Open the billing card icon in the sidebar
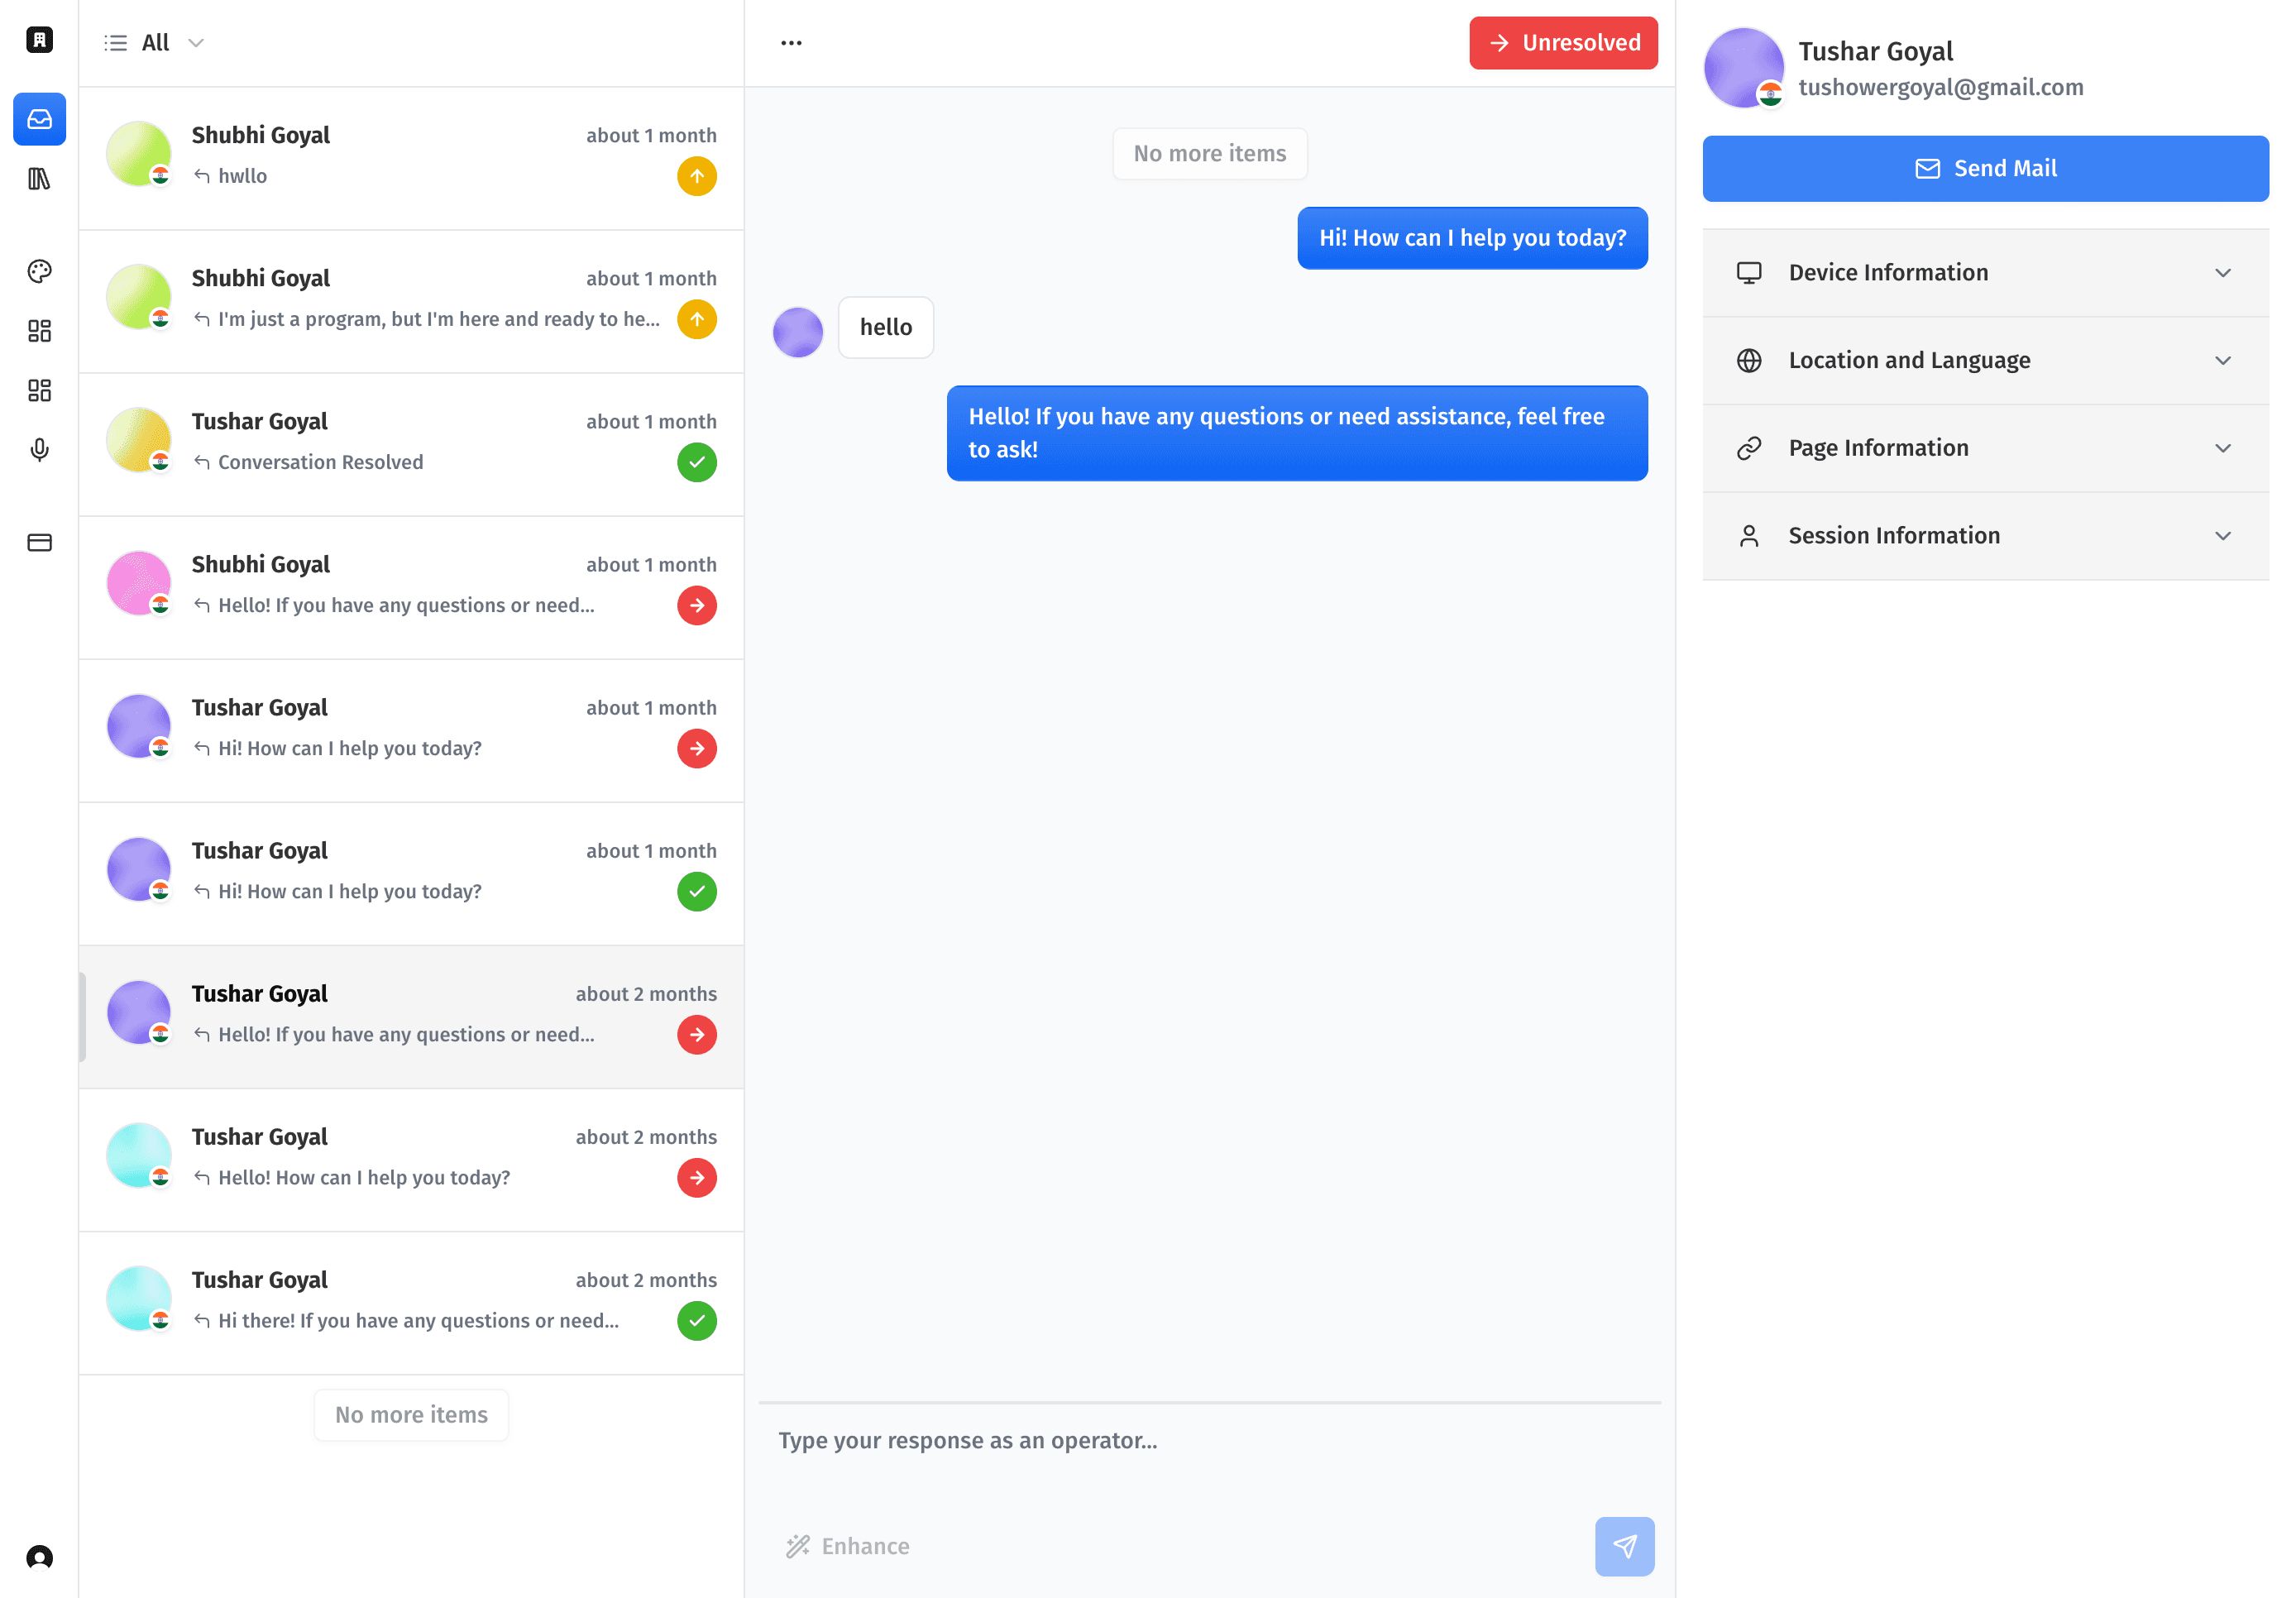The width and height of the screenshot is (2296, 1598). pos(39,541)
